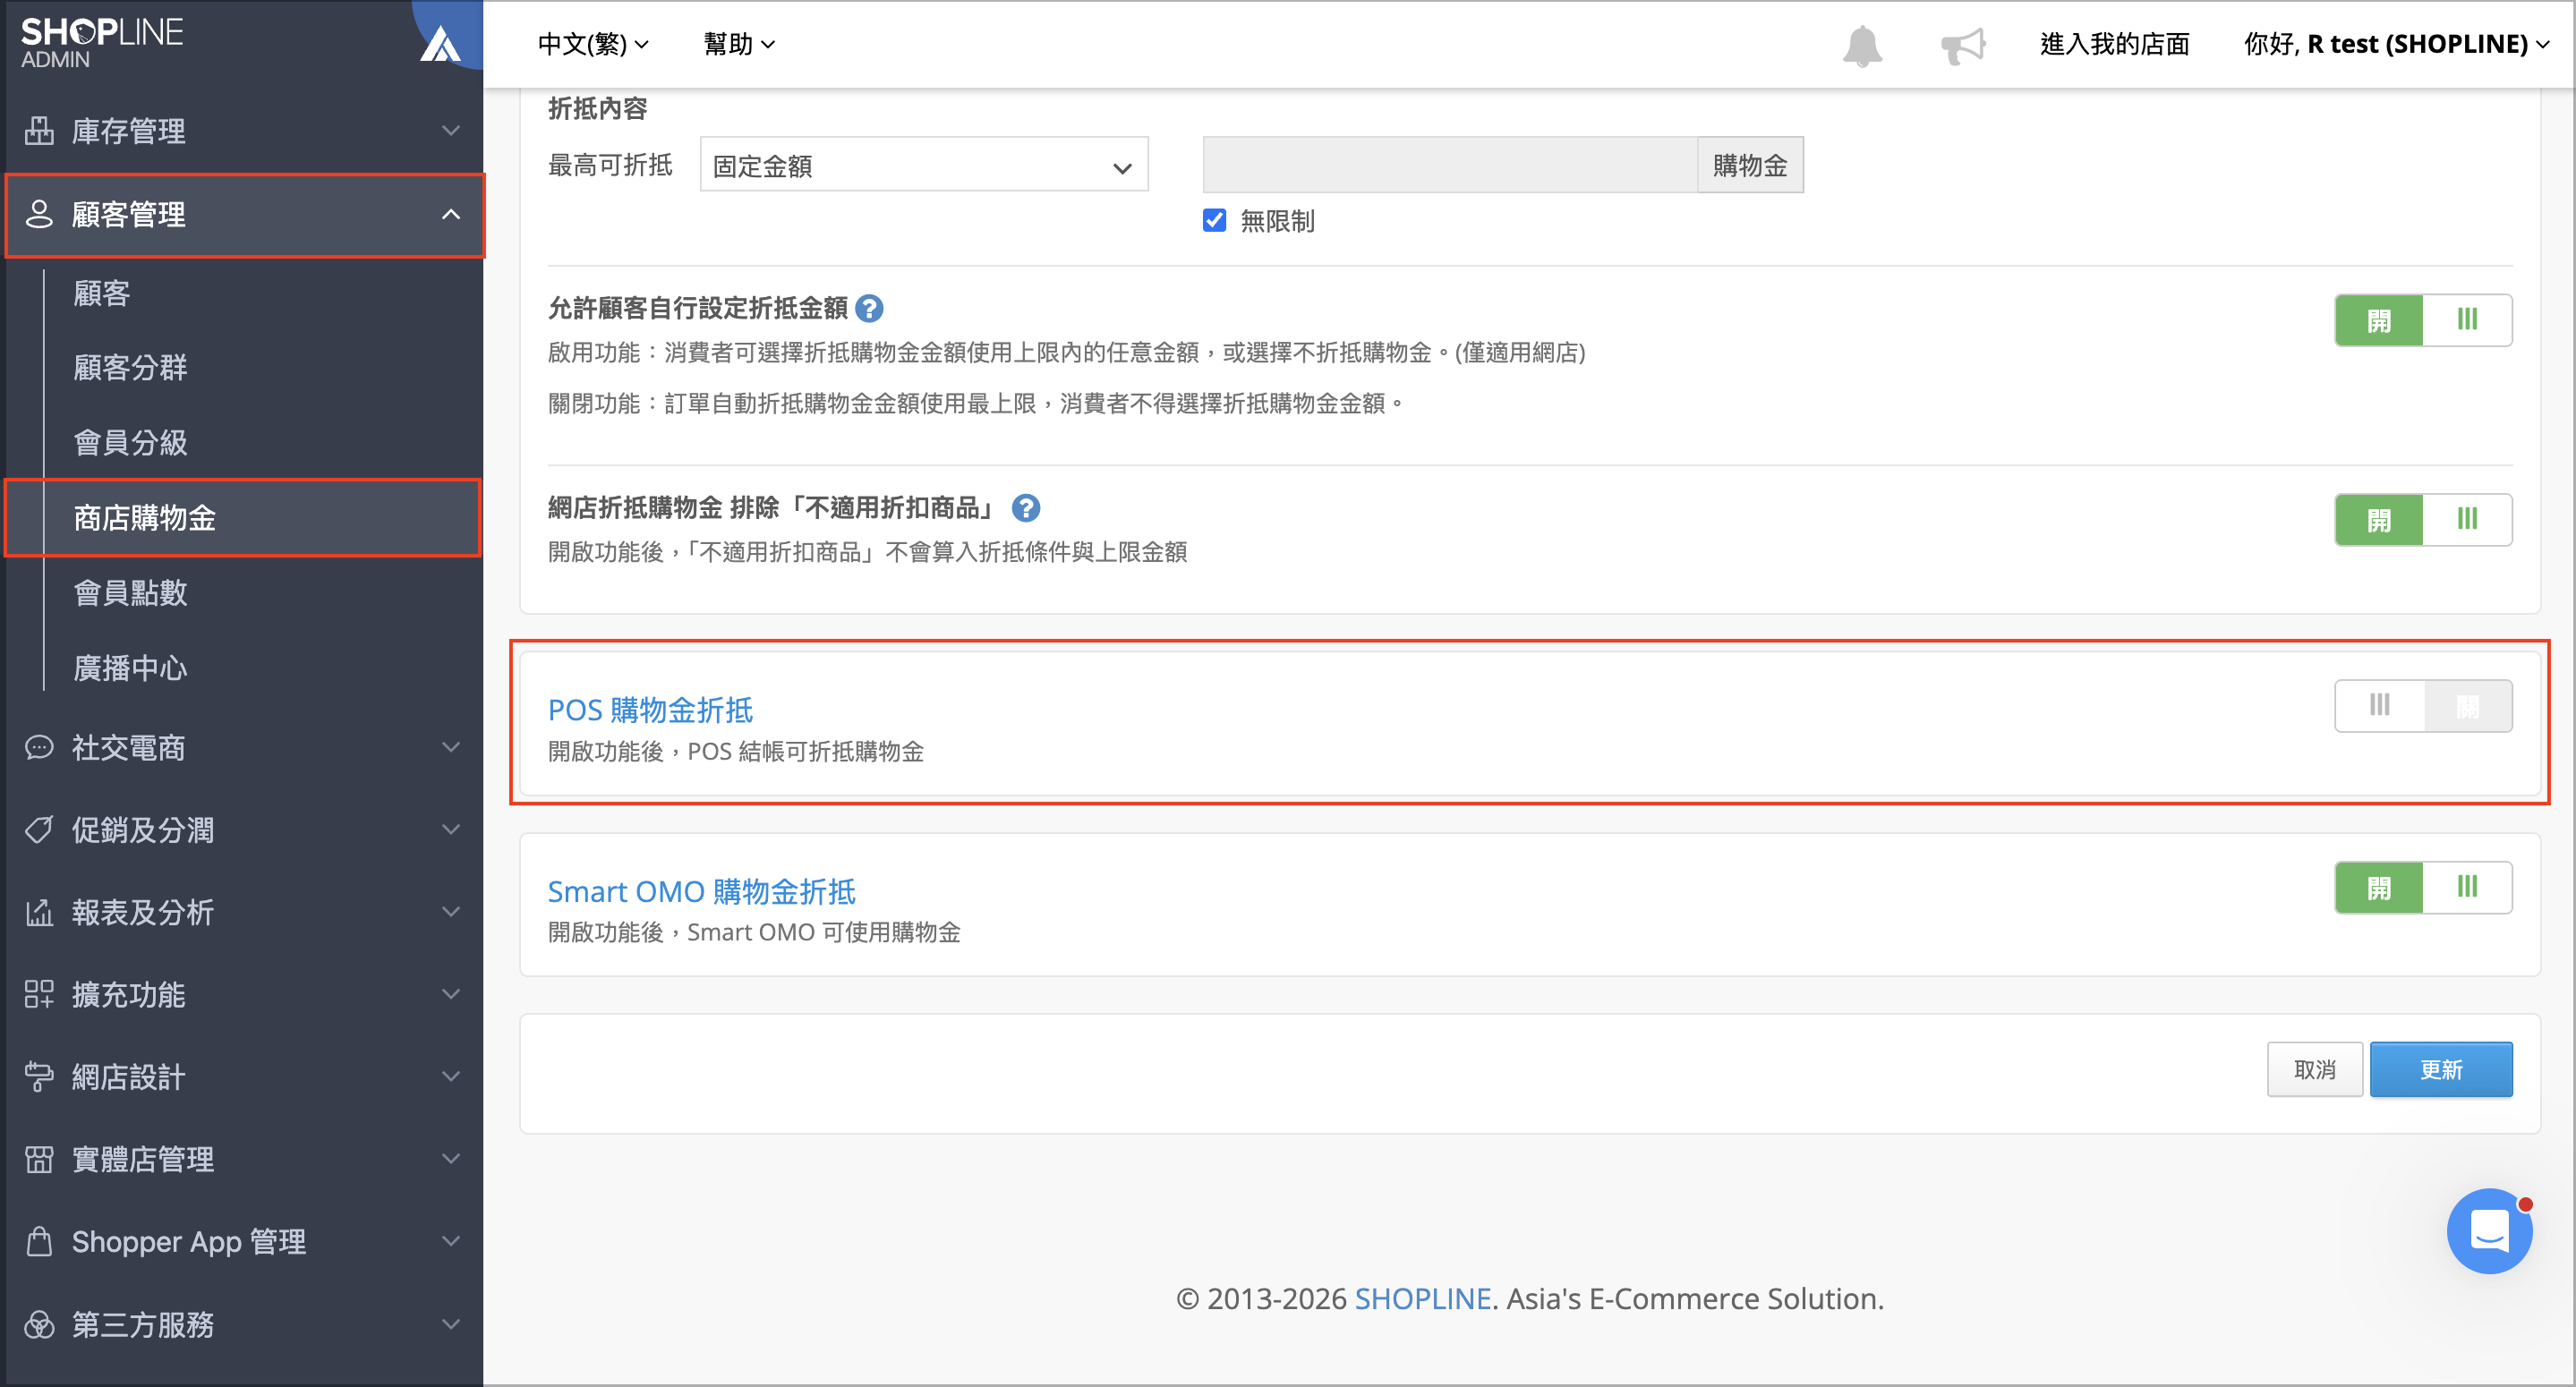Open 顧客 submenu item
The image size is (2576, 1387).
(102, 293)
